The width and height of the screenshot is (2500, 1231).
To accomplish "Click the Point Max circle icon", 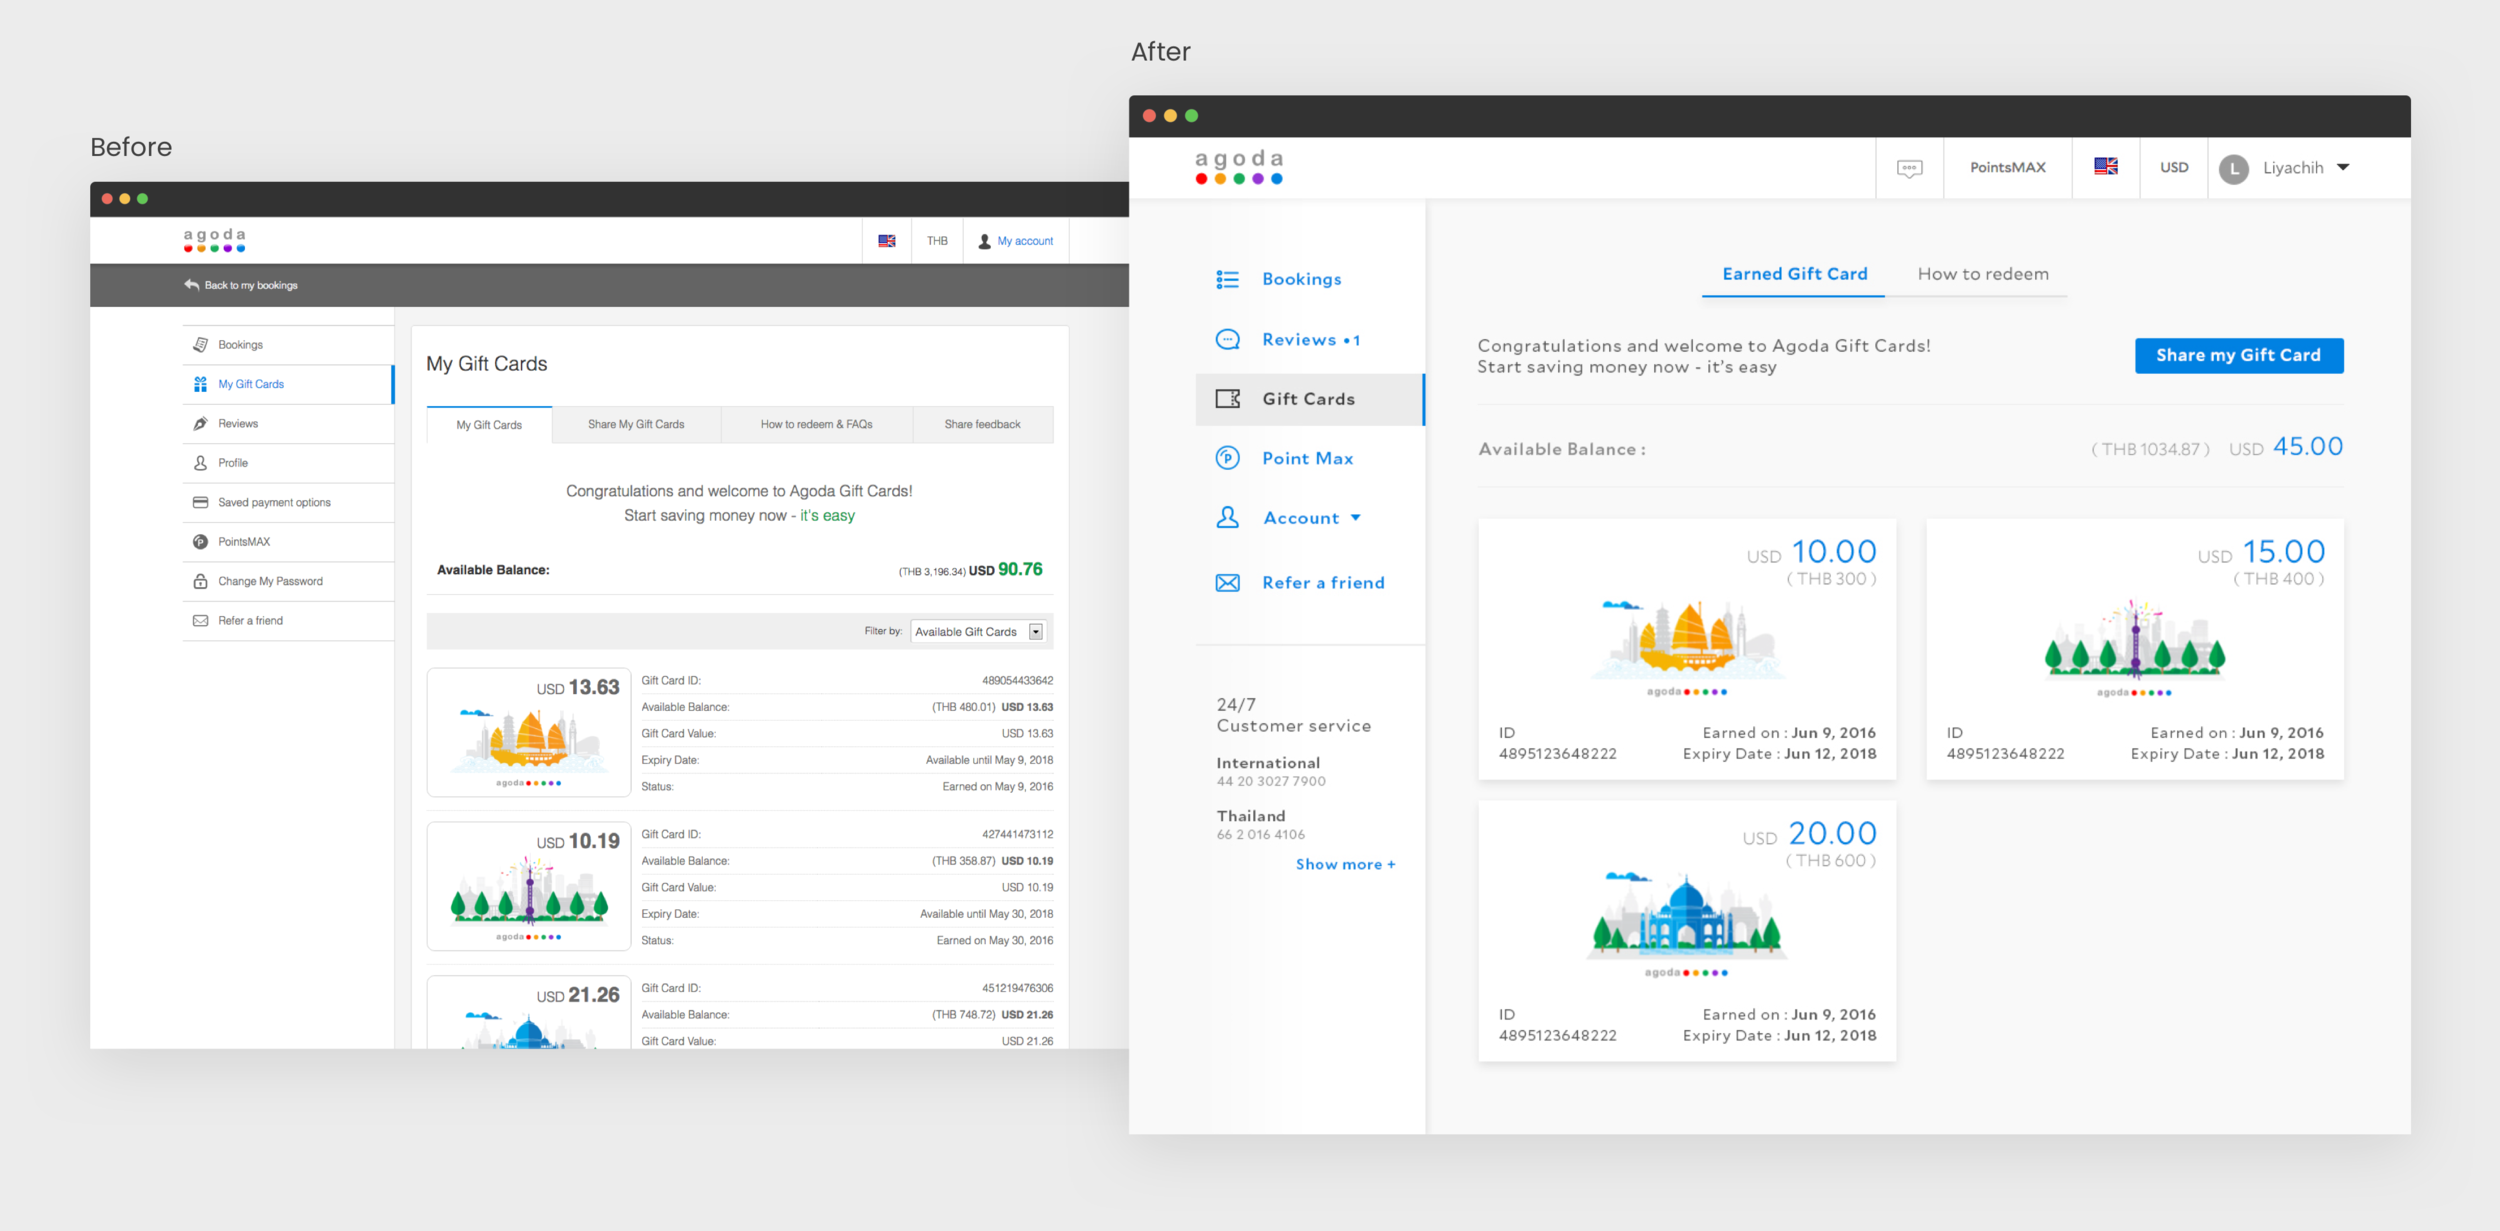I will (1227, 458).
